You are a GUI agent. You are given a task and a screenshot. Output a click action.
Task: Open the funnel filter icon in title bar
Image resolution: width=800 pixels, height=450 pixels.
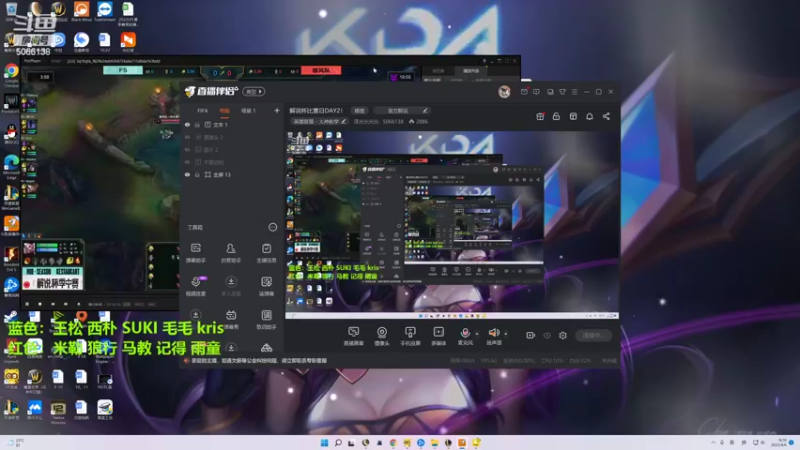562,92
